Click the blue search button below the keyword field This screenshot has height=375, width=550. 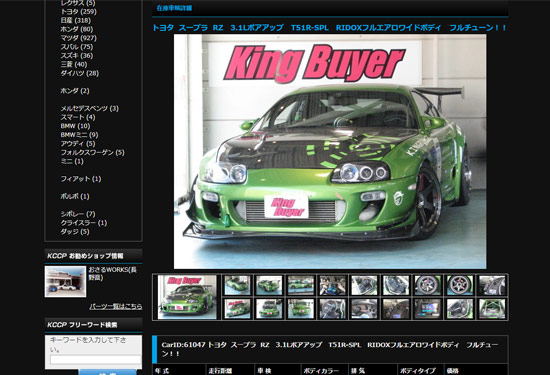(x=108, y=372)
